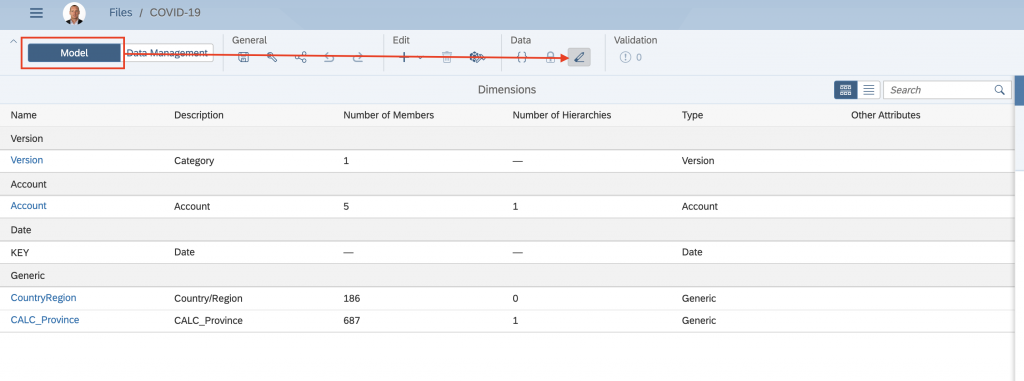The image size is (1024, 381).
Task: Open model preferences wrench icon
Action: 272,58
